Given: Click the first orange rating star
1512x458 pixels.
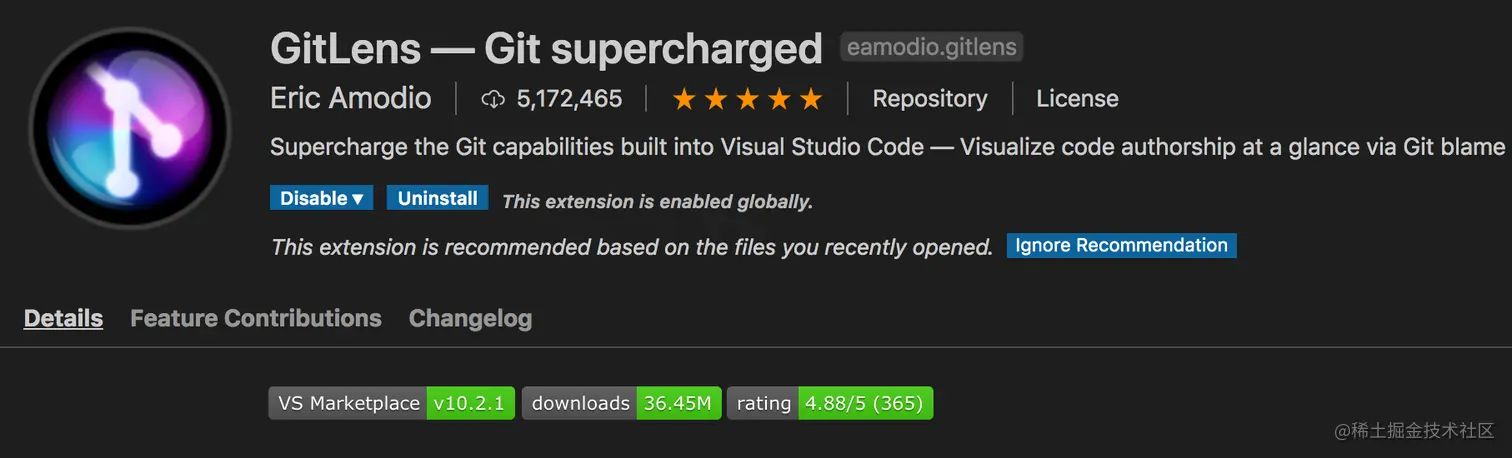Looking at the screenshot, I should (x=684, y=99).
